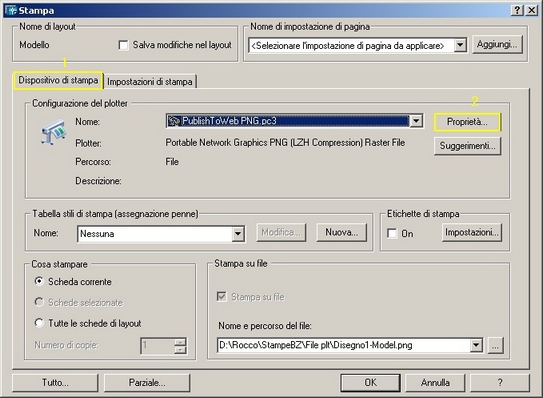Image resolution: width=543 pixels, height=398 pixels.
Task: Browse file path with ellipsis button
Action: (495, 345)
